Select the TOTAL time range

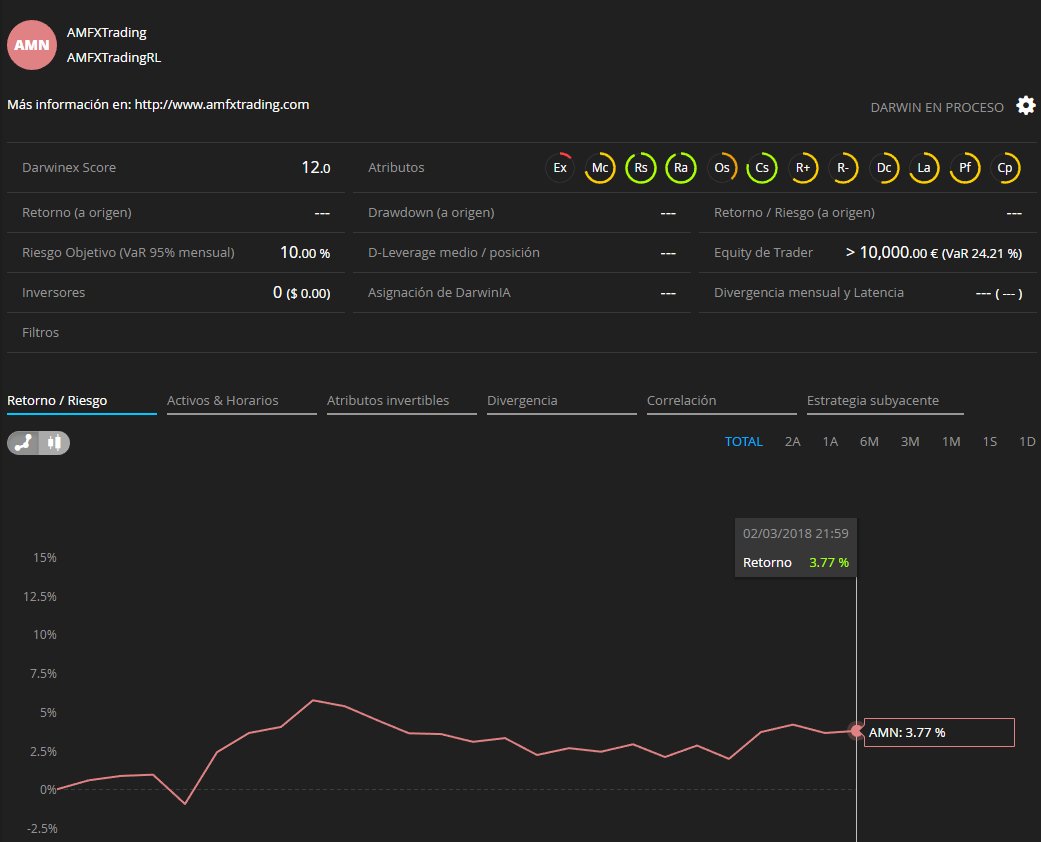[x=744, y=442]
